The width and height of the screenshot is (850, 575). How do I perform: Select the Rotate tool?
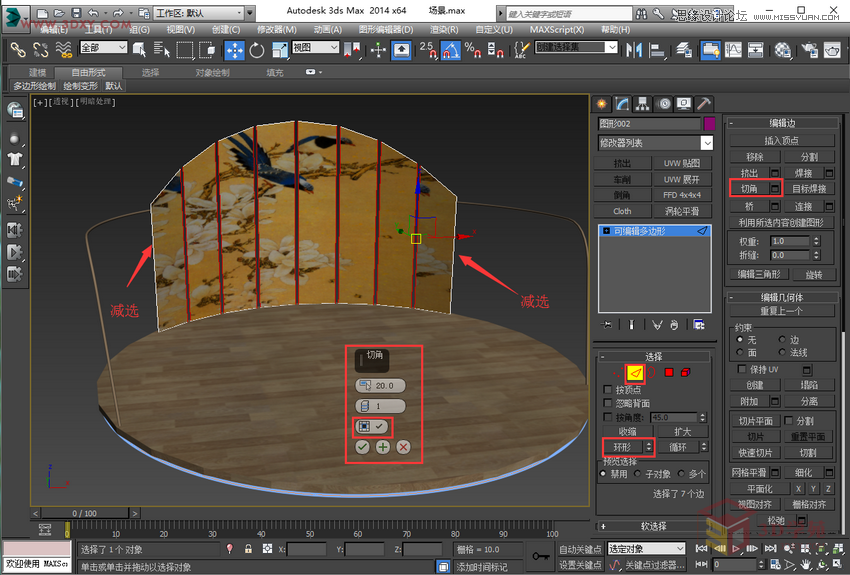[257, 50]
